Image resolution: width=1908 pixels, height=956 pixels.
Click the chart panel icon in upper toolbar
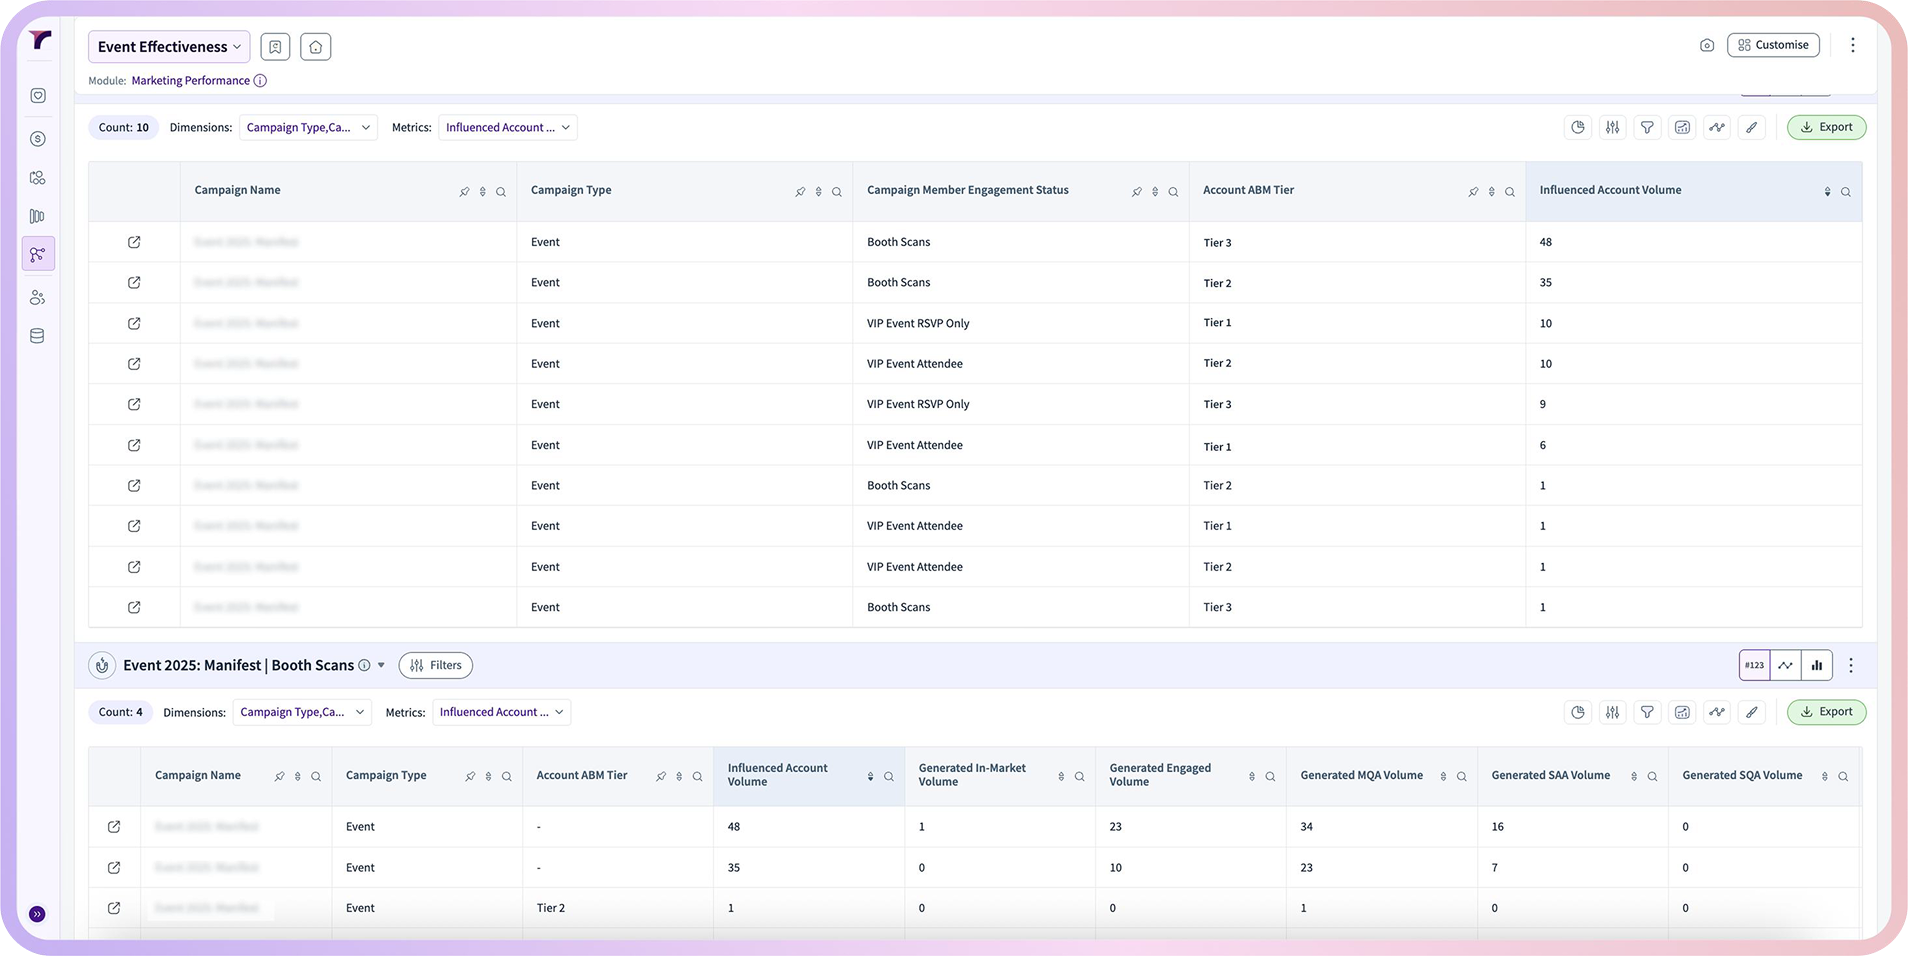[1682, 127]
